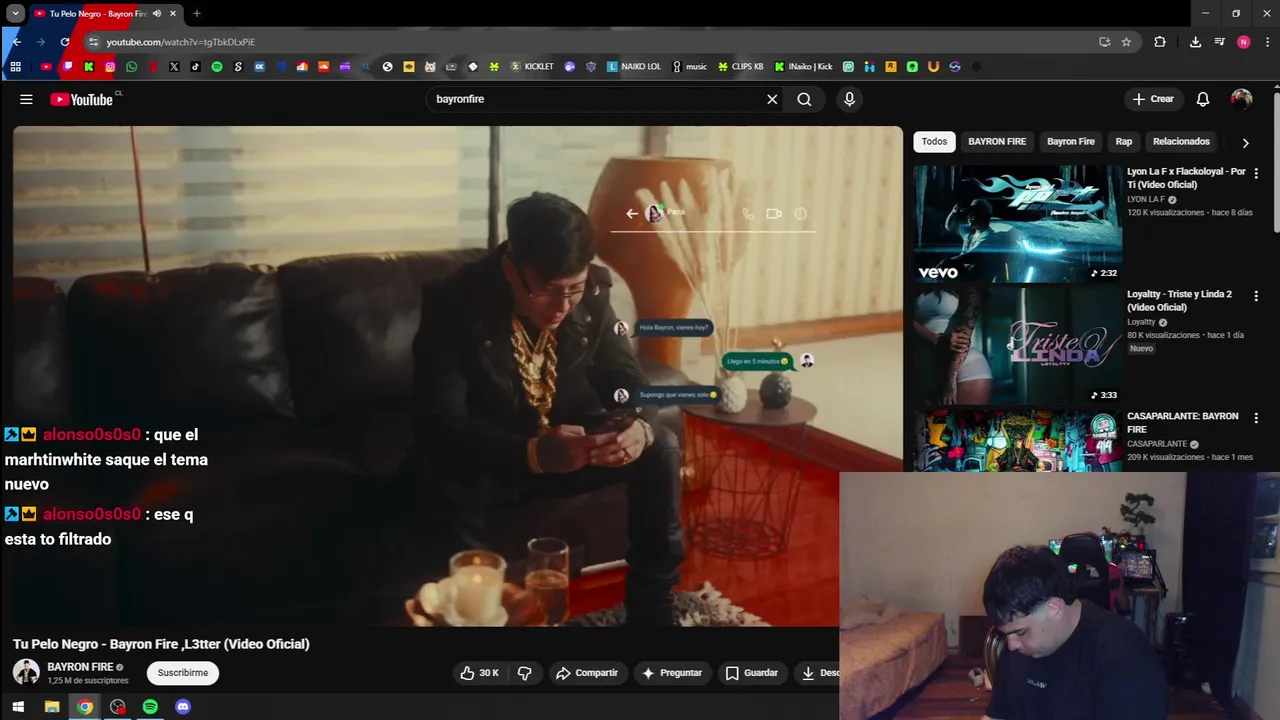This screenshot has height=720, width=1280.
Task: Open the music bookmark folder
Action: [689, 67]
